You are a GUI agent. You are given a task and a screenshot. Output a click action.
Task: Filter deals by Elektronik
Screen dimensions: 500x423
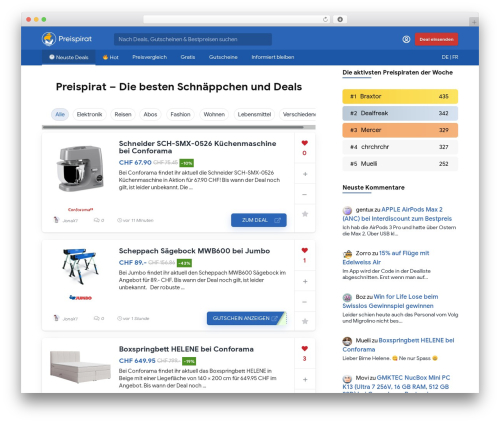pyautogui.click(x=89, y=114)
